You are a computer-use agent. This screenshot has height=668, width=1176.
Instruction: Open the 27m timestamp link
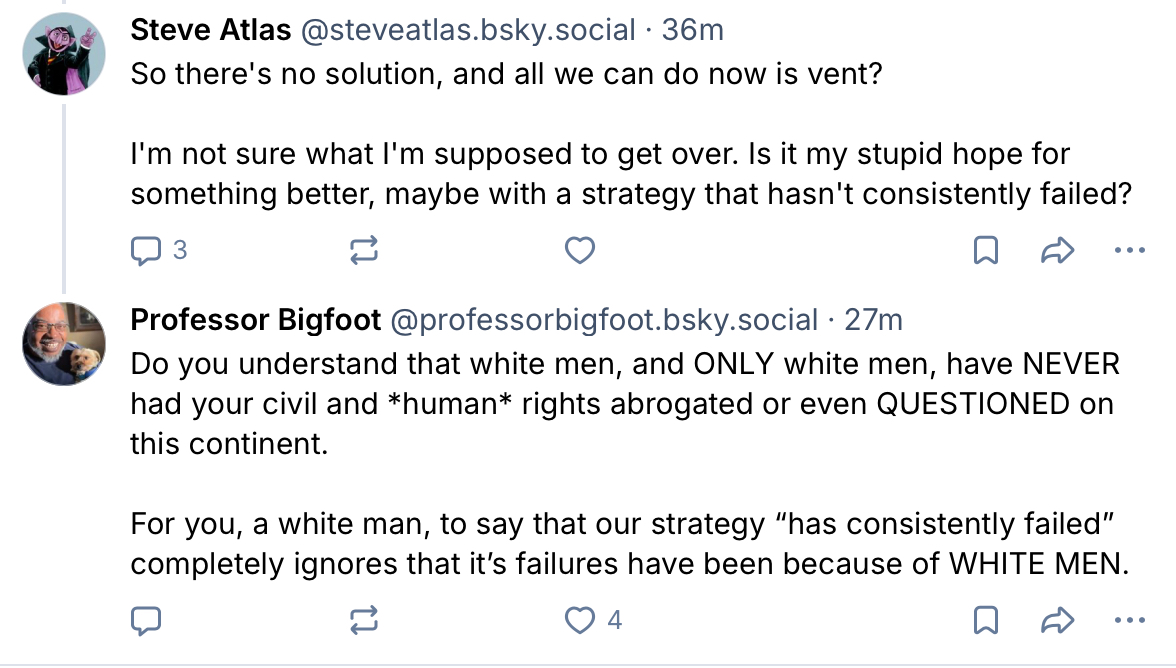pyautogui.click(x=874, y=320)
